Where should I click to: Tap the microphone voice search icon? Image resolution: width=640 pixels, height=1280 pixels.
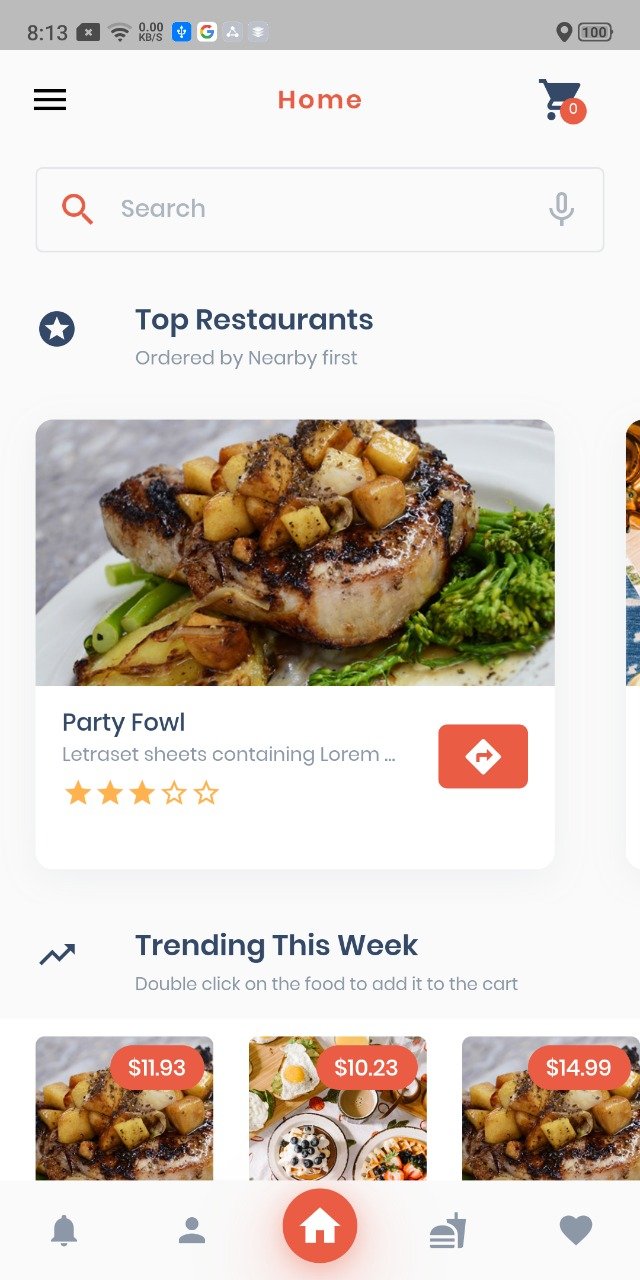[x=562, y=209]
